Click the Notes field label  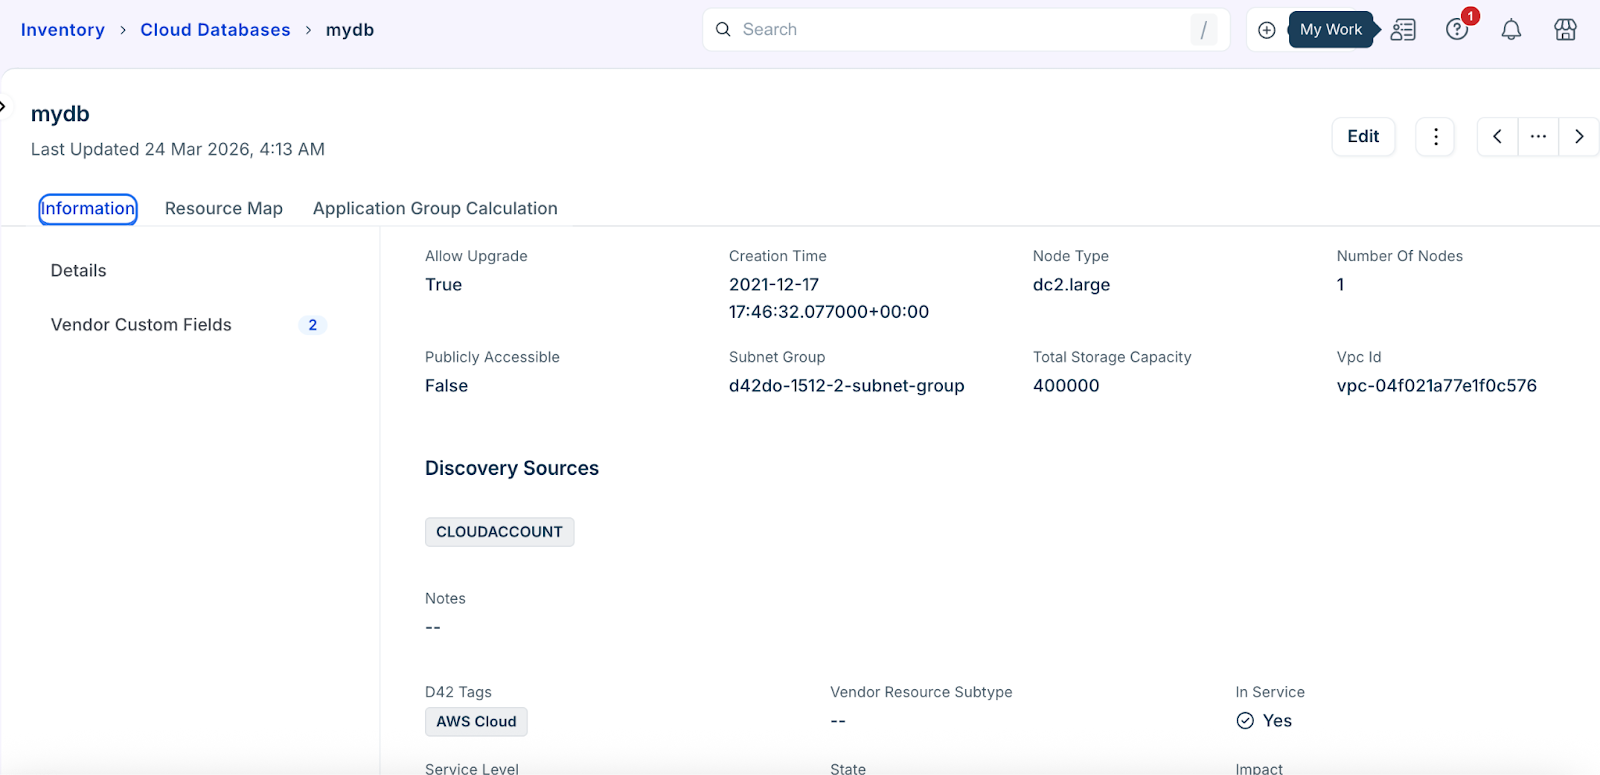[445, 598]
